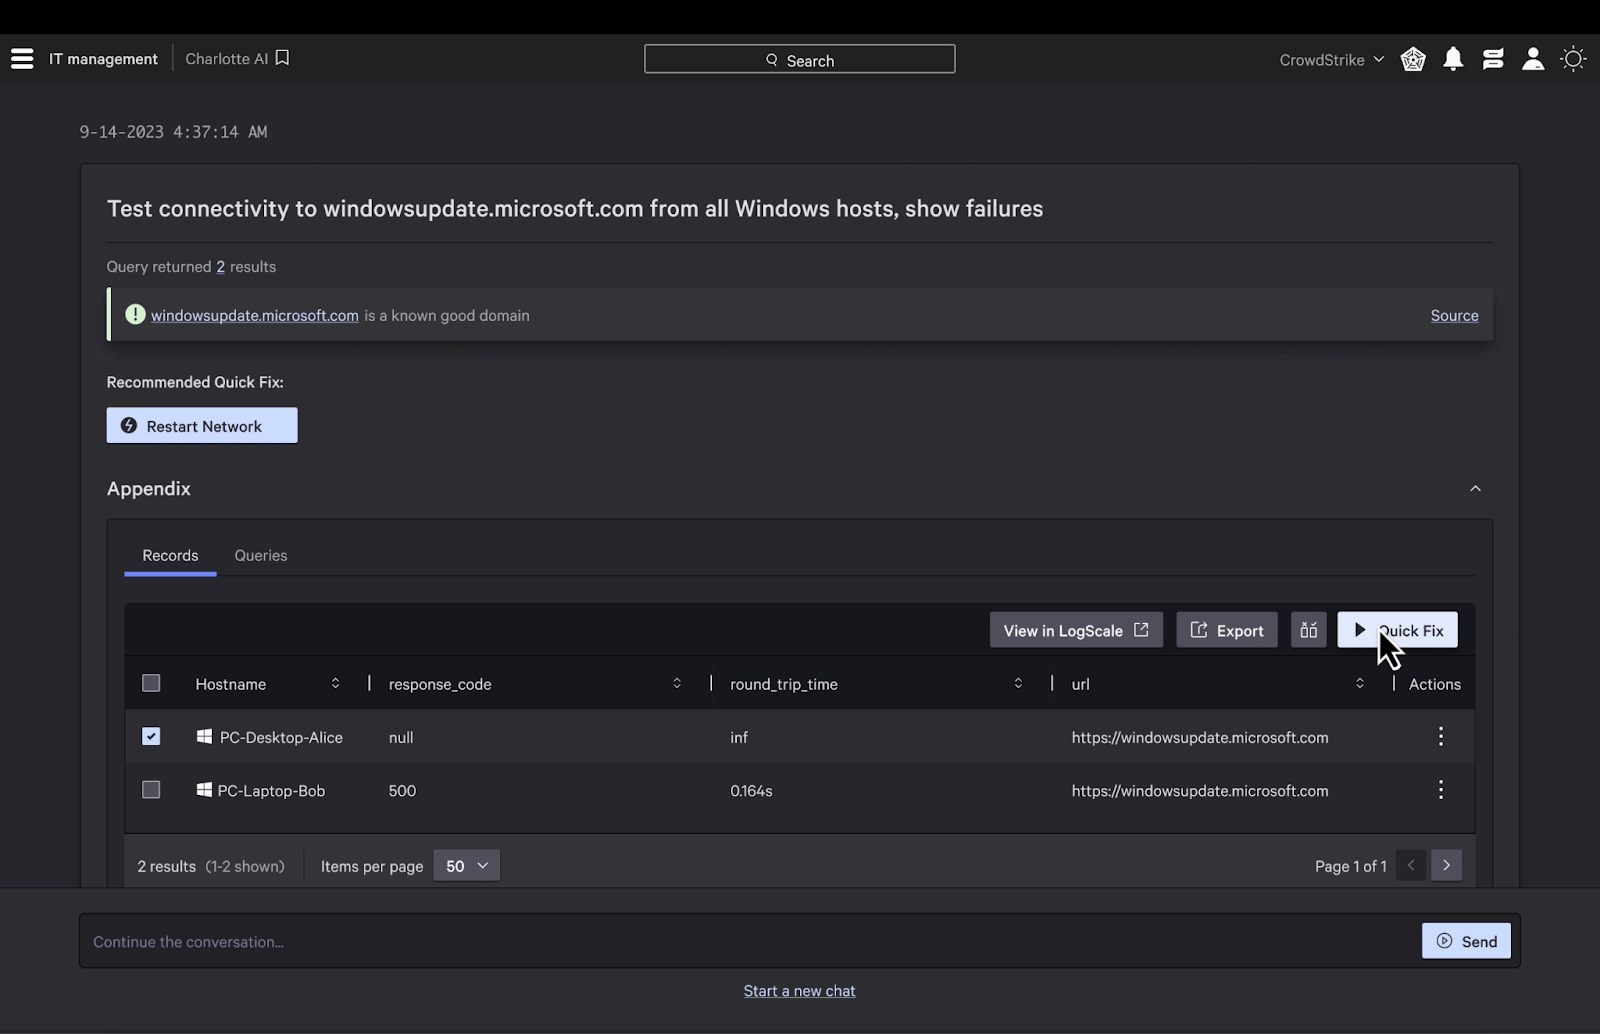Switch to the Queries tab
This screenshot has width=1600, height=1034.
pos(261,555)
